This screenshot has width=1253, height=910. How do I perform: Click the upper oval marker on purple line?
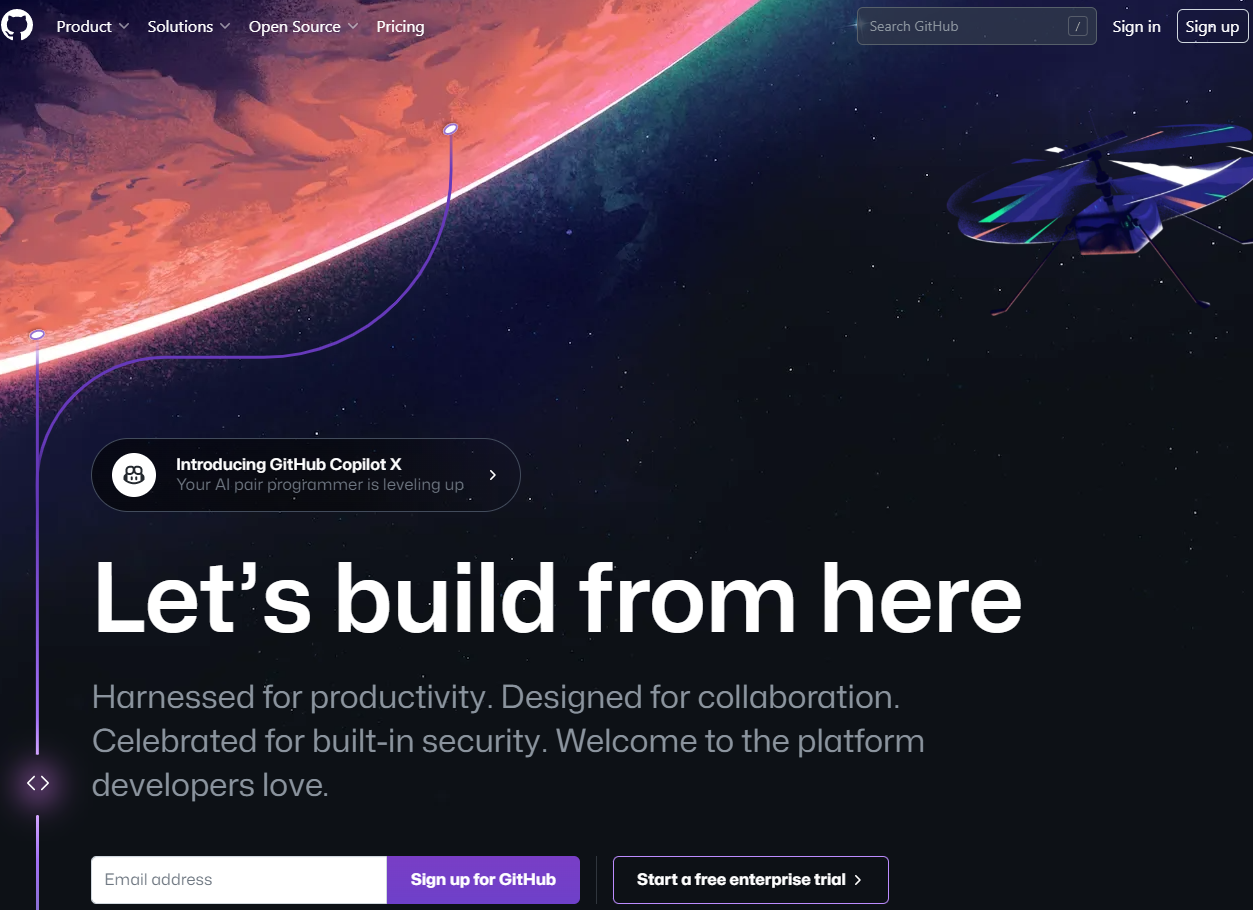pyautogui.click(x=450, y=129)
